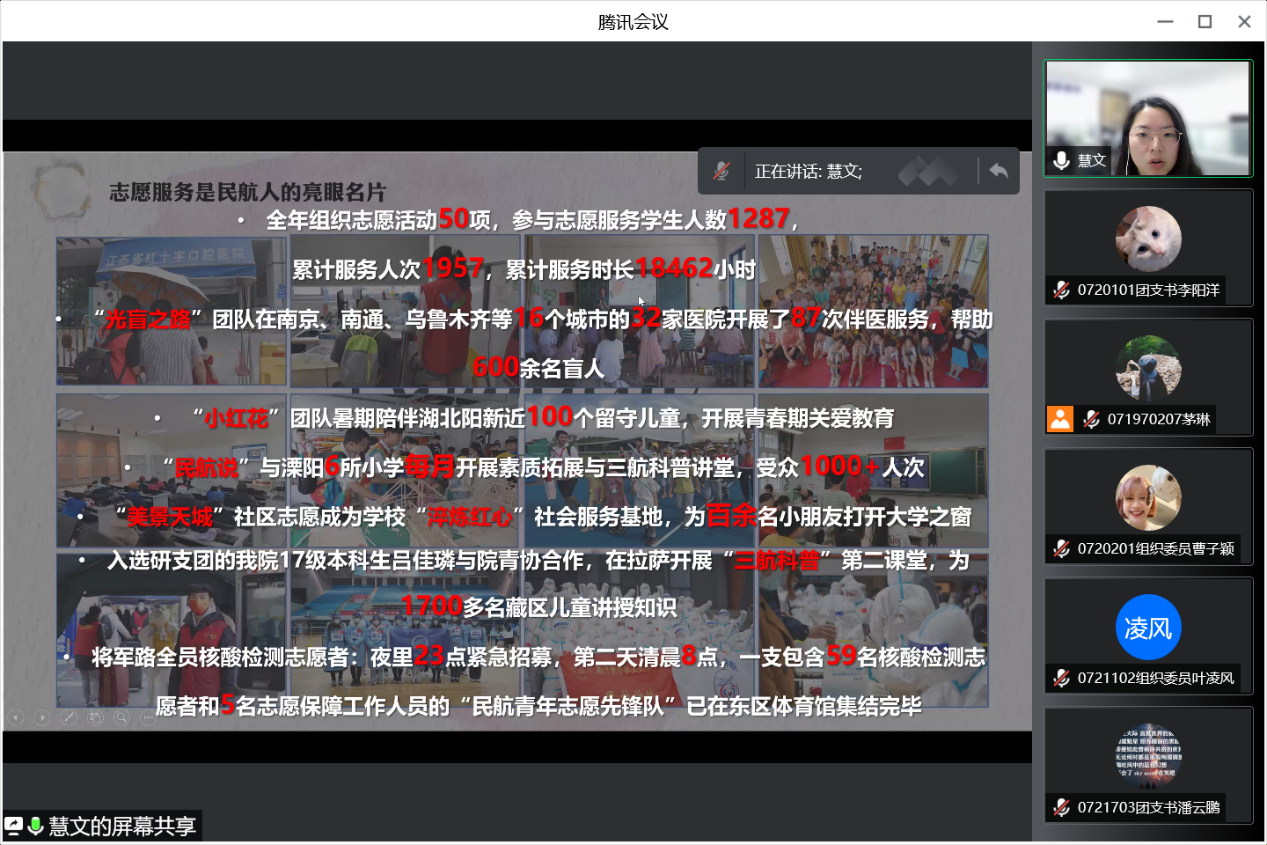Image resolution: width=1267 pixels, height=845 pixels.
Task: Go to the previous slide using arrow control
Action: click(x=16, y=717)
